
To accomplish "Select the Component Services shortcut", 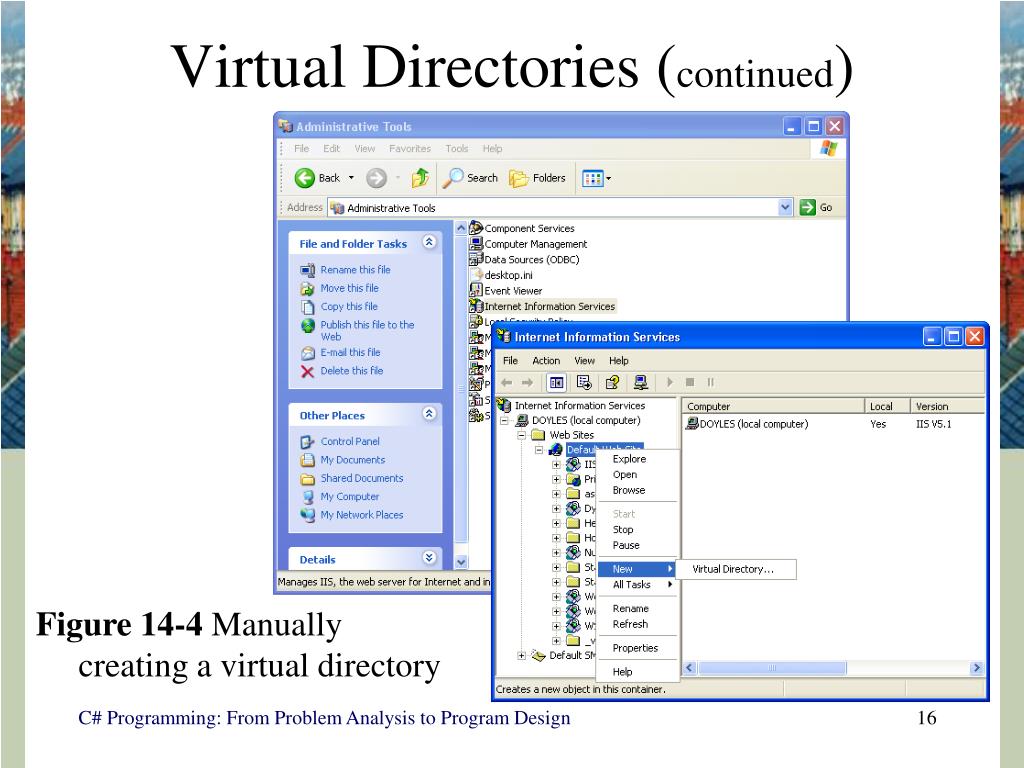I will 522,228.
